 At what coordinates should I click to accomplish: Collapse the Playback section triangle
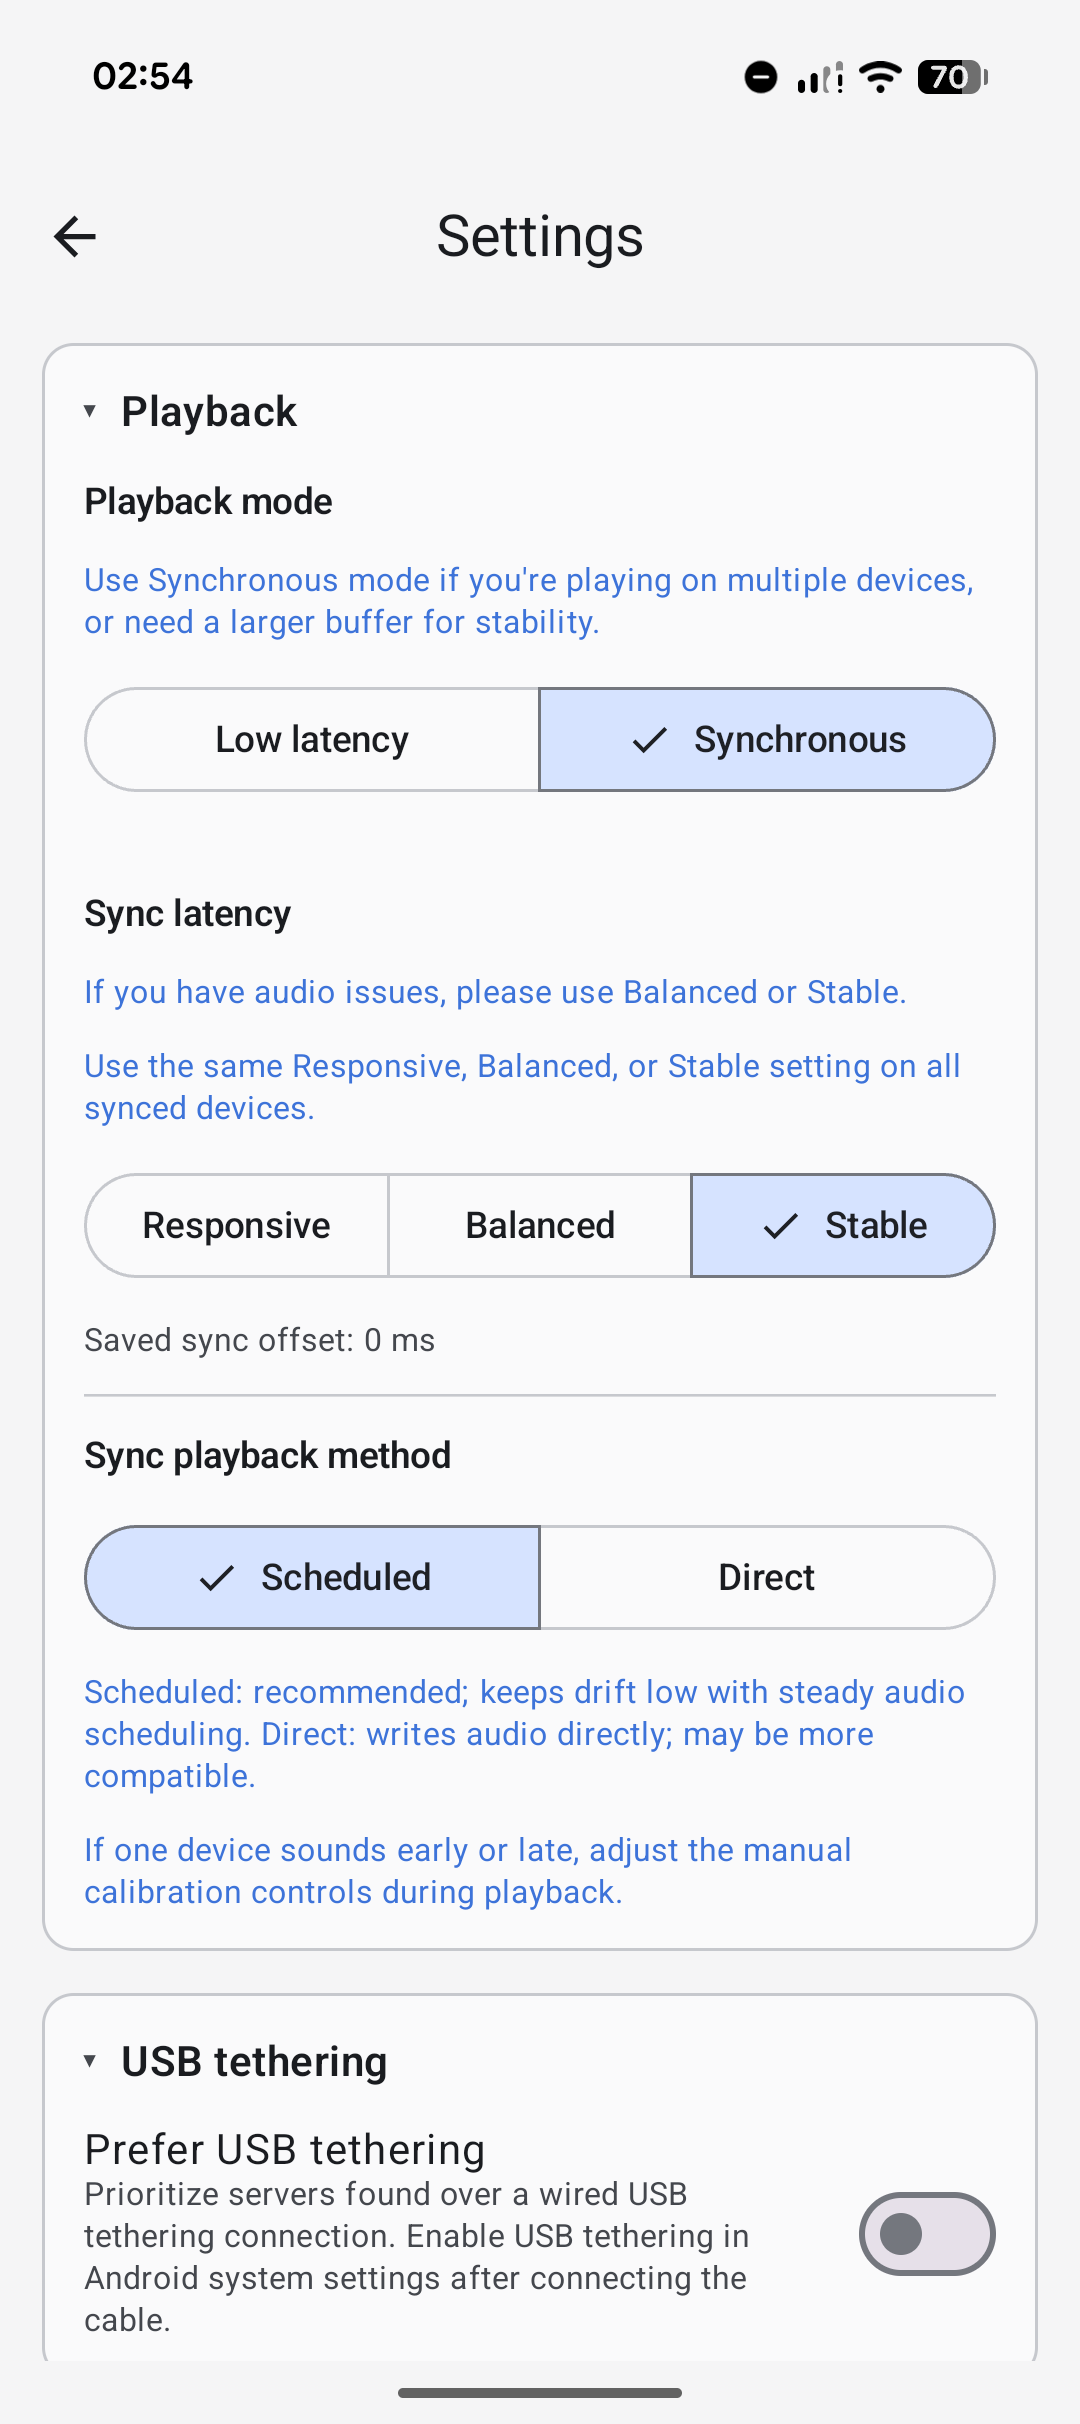click(90, 411)
